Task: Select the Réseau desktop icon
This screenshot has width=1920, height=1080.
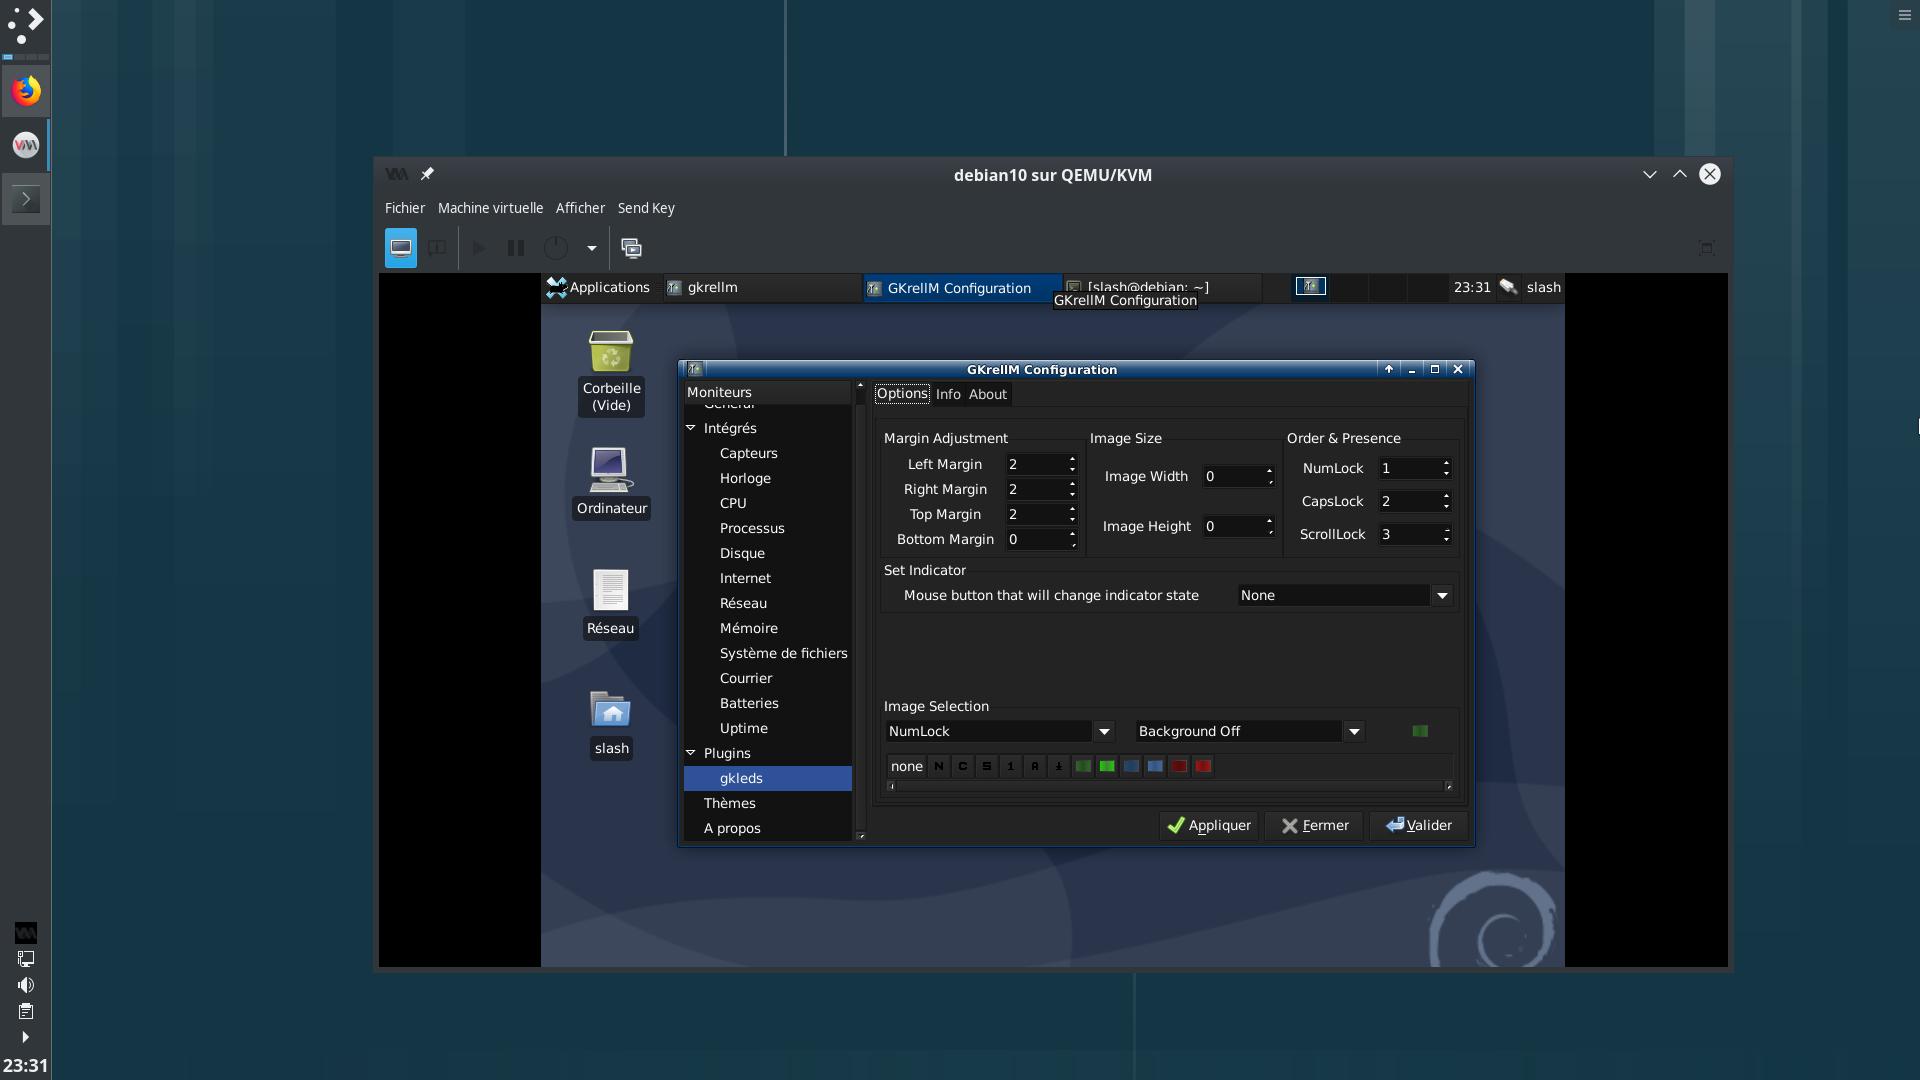Action: [611, 603]
